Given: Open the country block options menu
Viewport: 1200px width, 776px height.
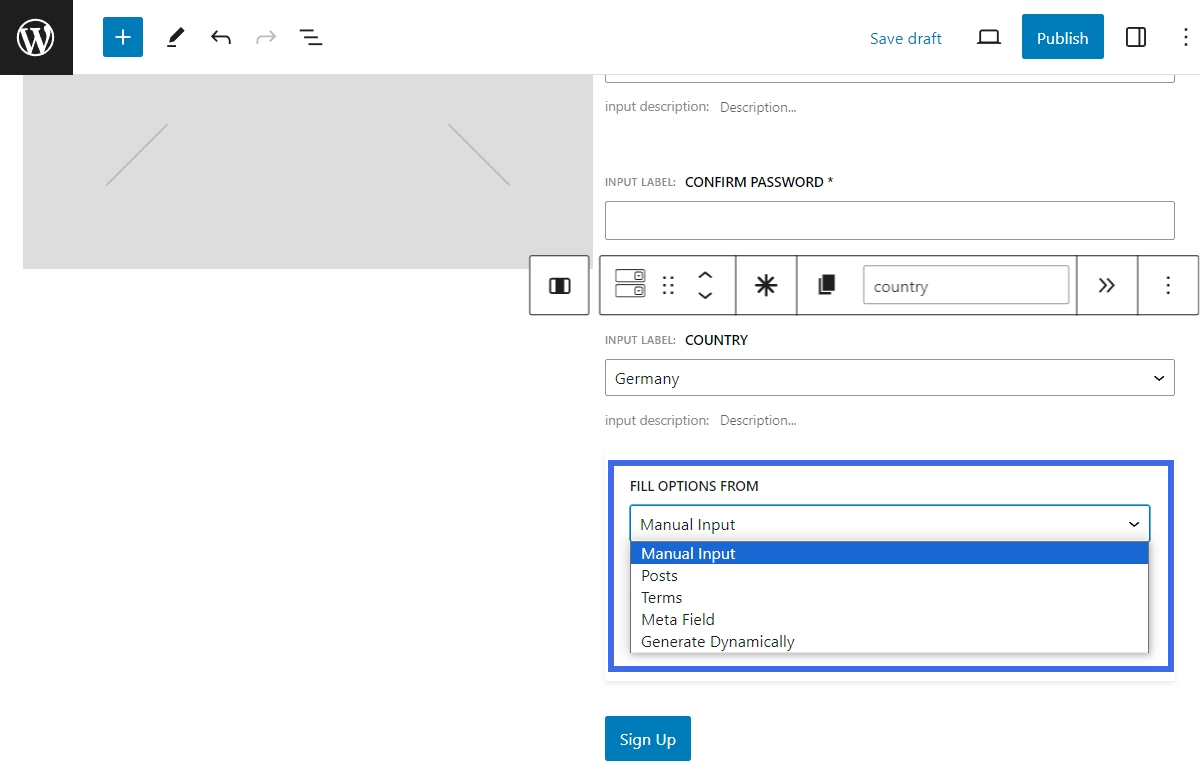Looking at the screenshot, I should click(1168, 286).
